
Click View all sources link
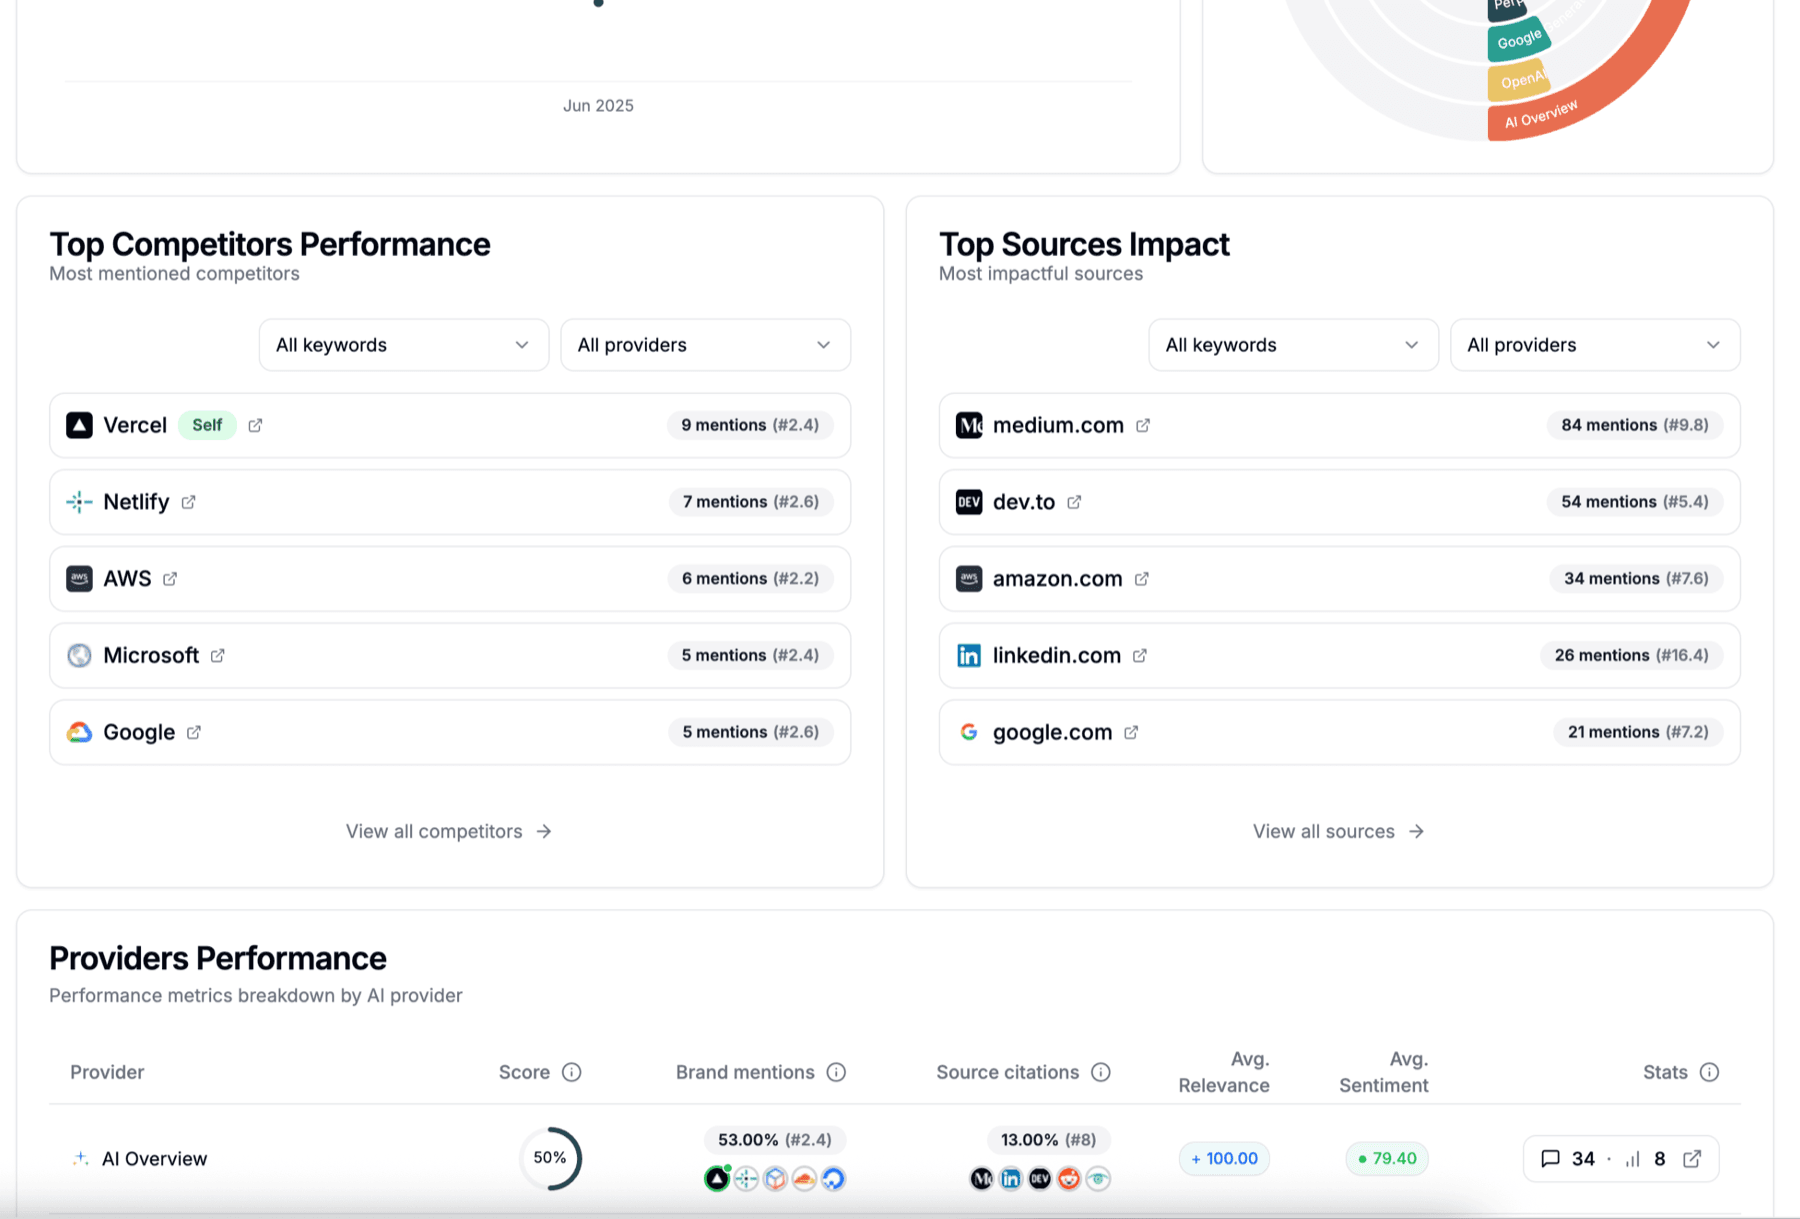[1338, 832]
